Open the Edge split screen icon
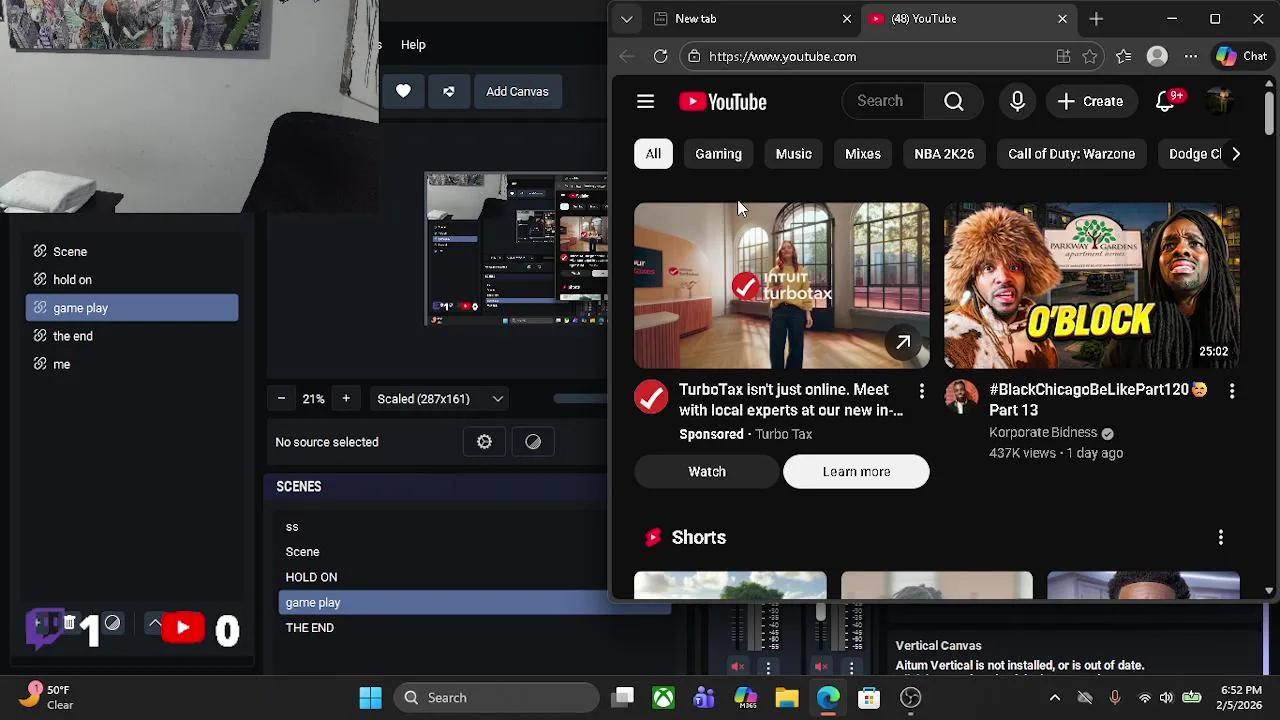The image size is (1280, 720). [1063, 57]
